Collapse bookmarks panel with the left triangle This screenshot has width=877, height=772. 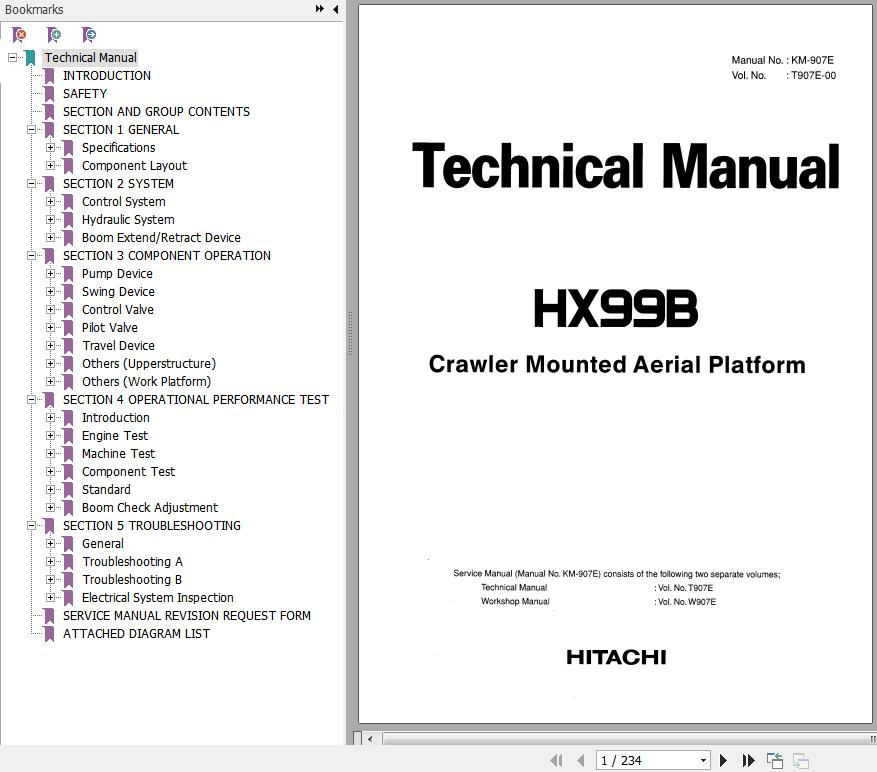tap(336, 9)
